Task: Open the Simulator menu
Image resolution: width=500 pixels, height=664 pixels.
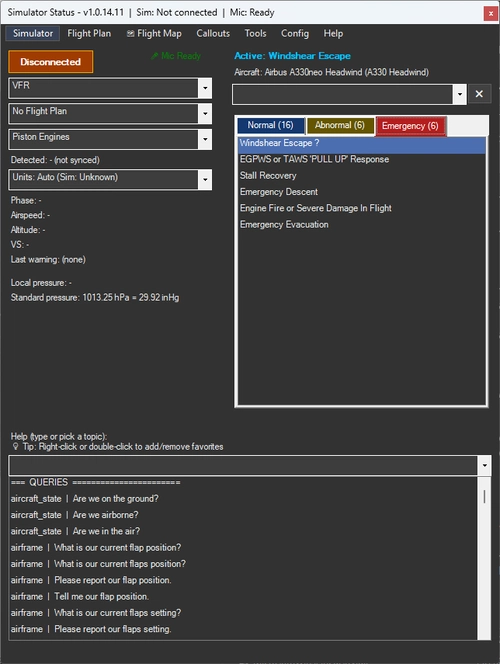Action: 33,33
